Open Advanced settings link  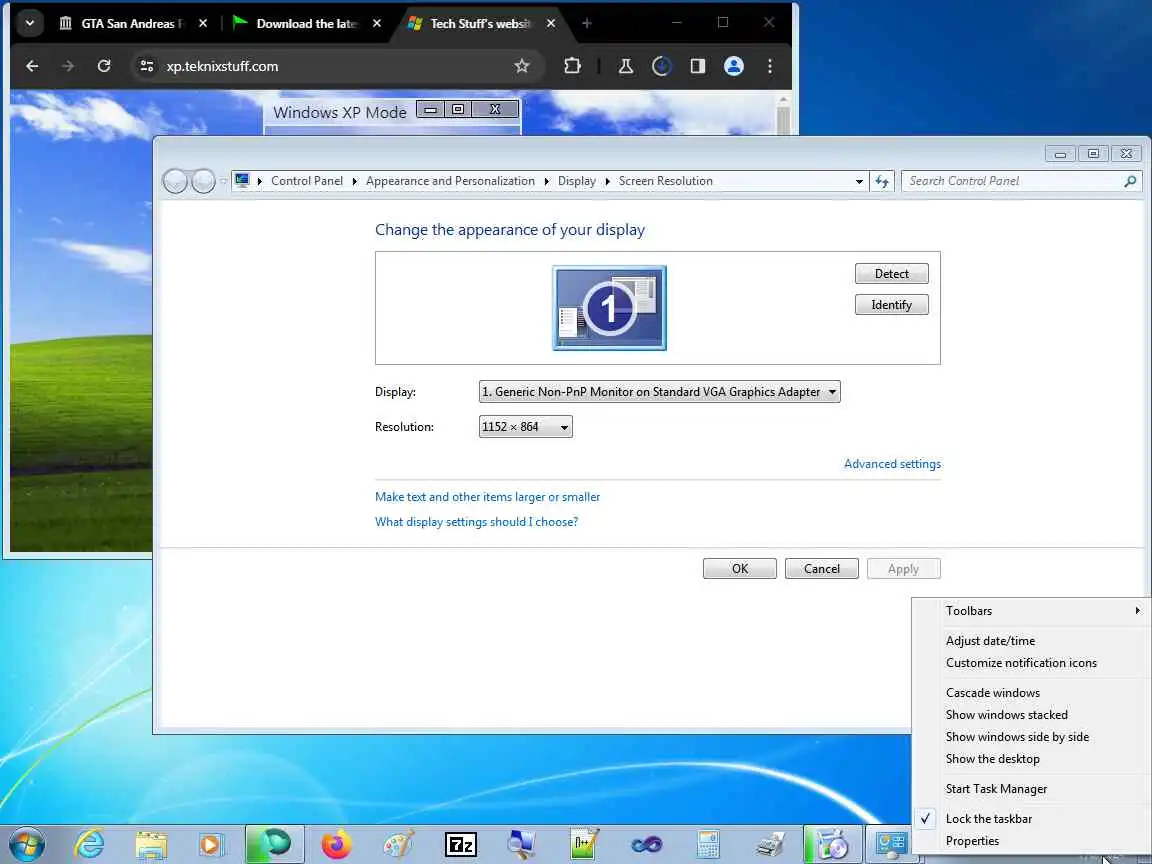pos(892,464)
